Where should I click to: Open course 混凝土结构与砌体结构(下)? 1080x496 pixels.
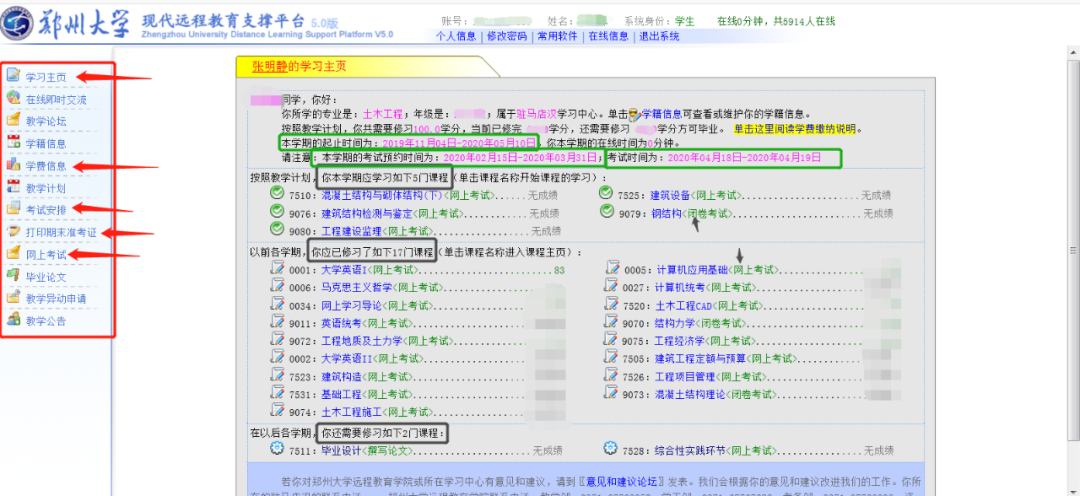[382, 195]
